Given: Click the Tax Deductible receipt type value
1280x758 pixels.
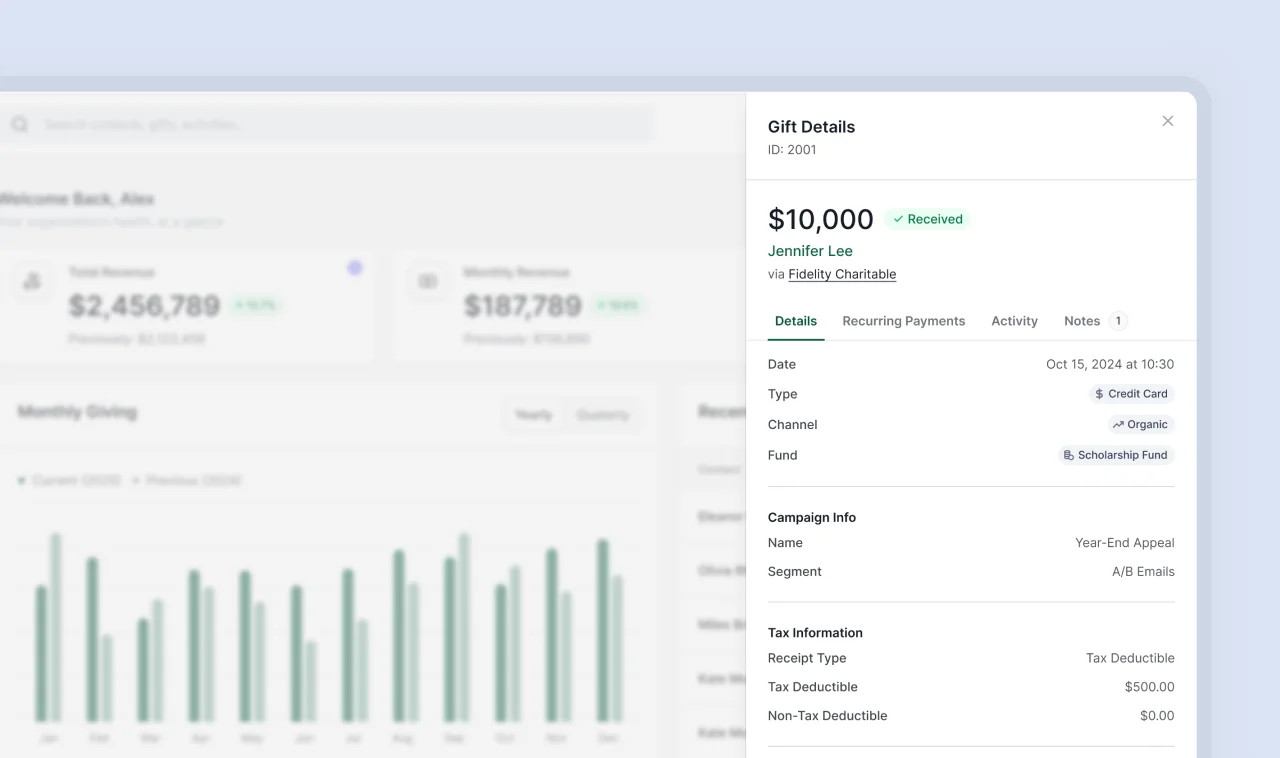Looking at the screenshot, I should [1130, 658].
